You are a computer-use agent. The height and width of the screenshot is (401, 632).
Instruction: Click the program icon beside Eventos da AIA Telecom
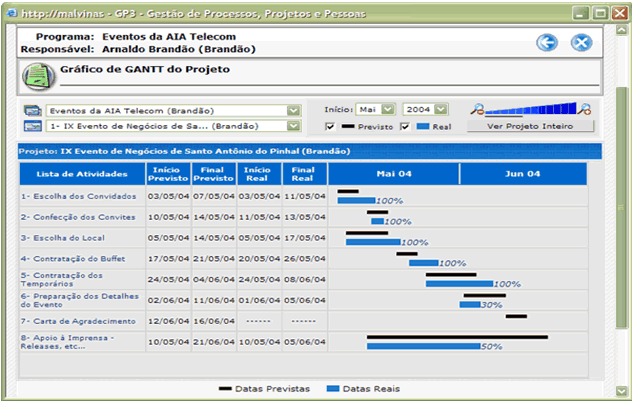click(x=31, y=110)
